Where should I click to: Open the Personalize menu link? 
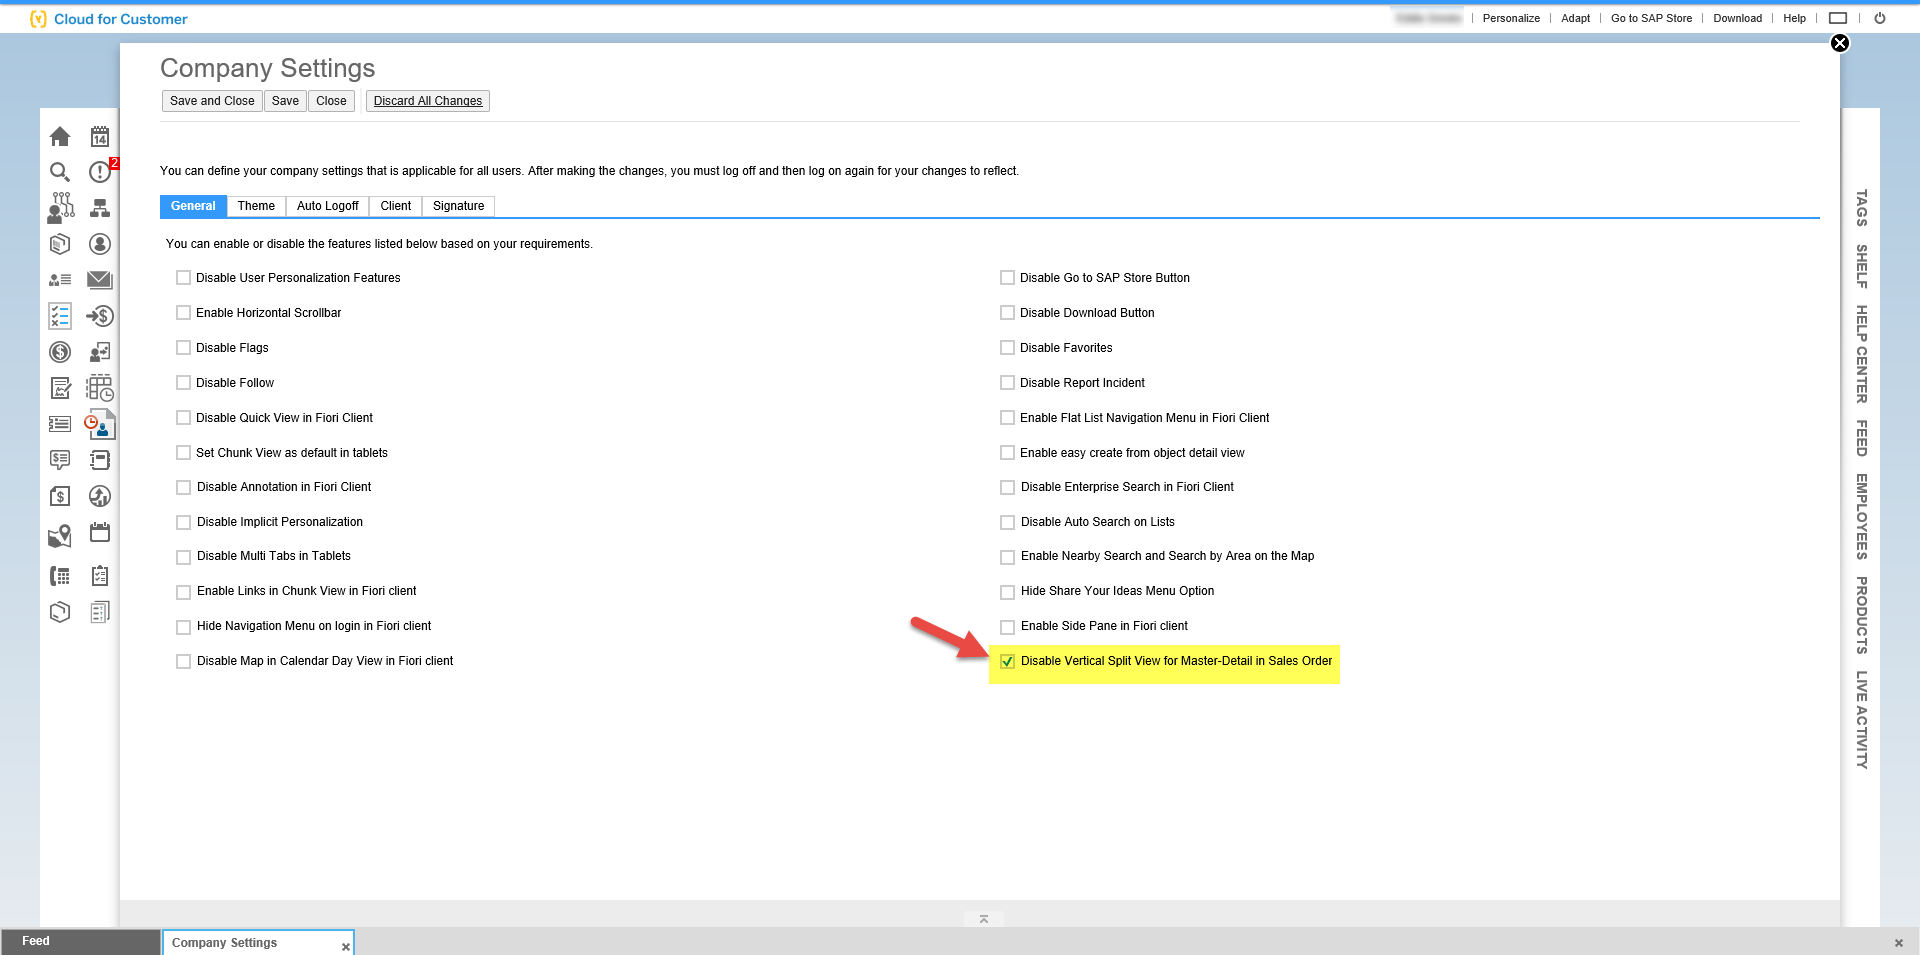[x=1511, y=18]
